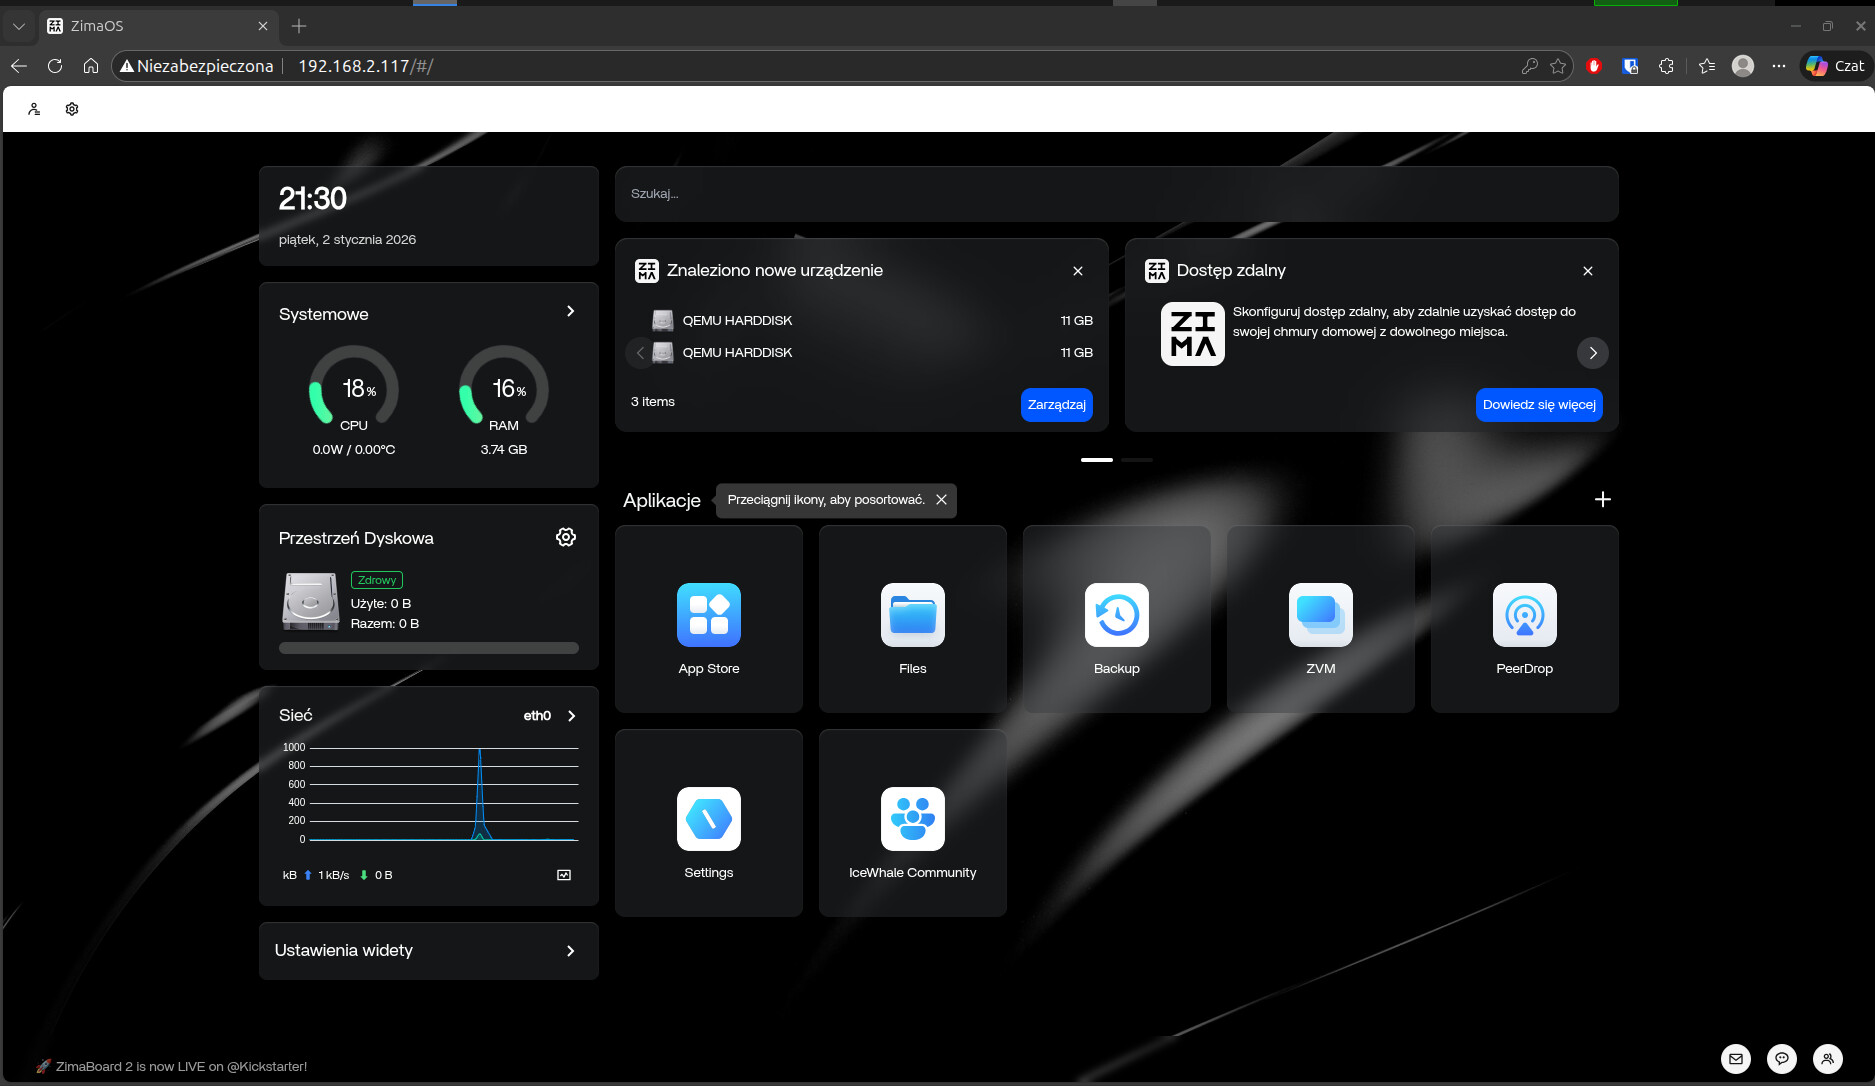Click the Szukaj search field

[1115, 194]
